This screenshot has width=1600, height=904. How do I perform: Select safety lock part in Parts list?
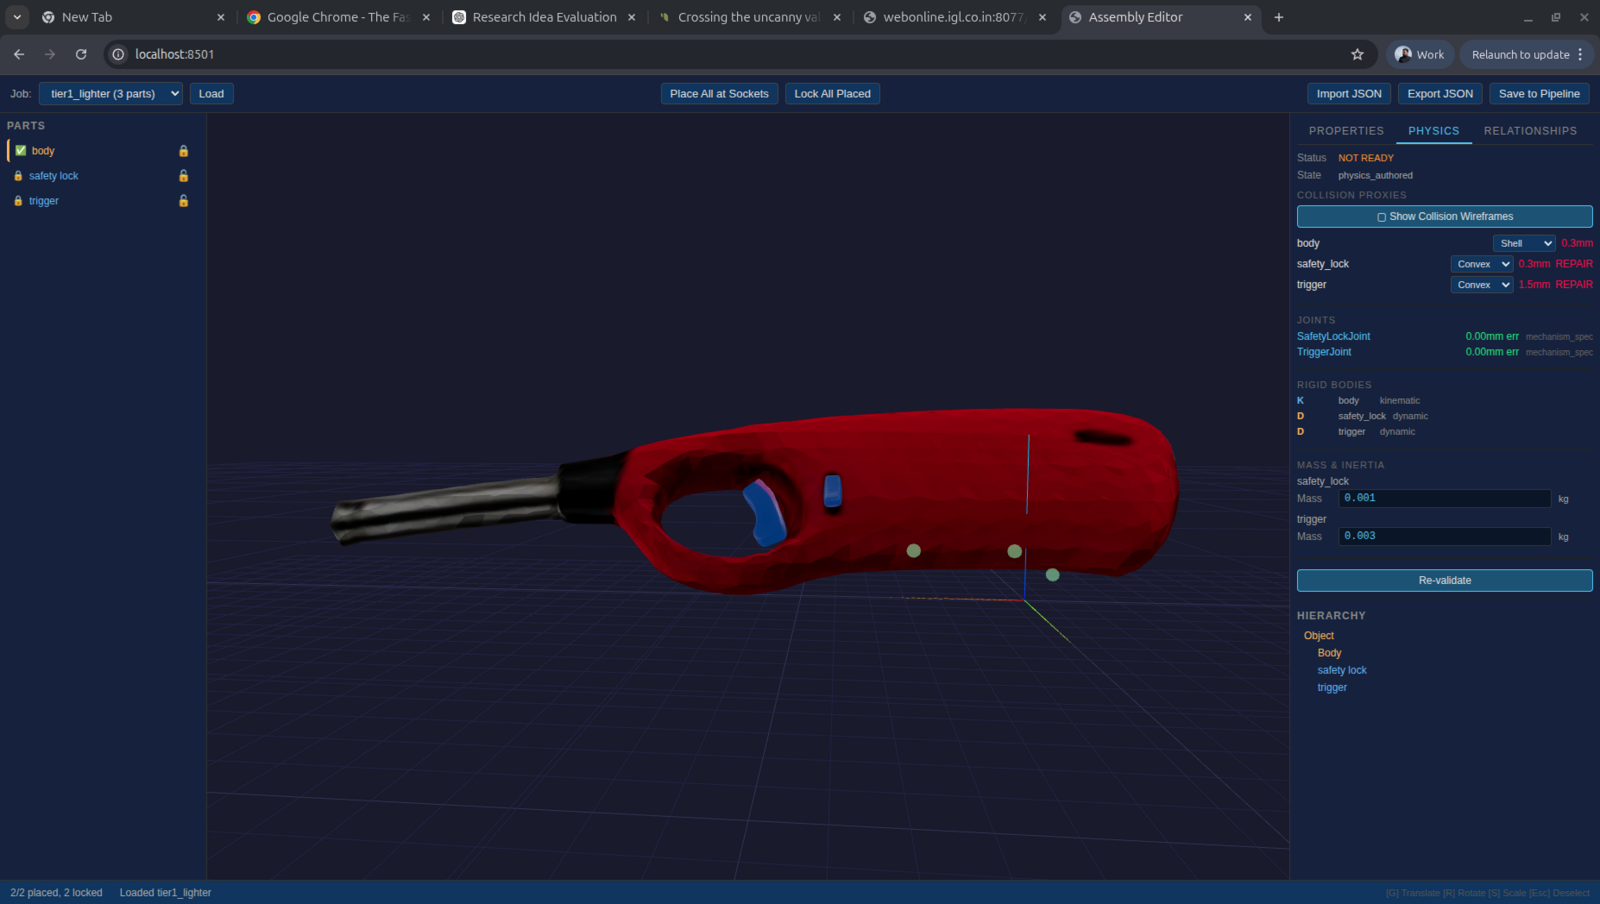click(x=54, y=176)
